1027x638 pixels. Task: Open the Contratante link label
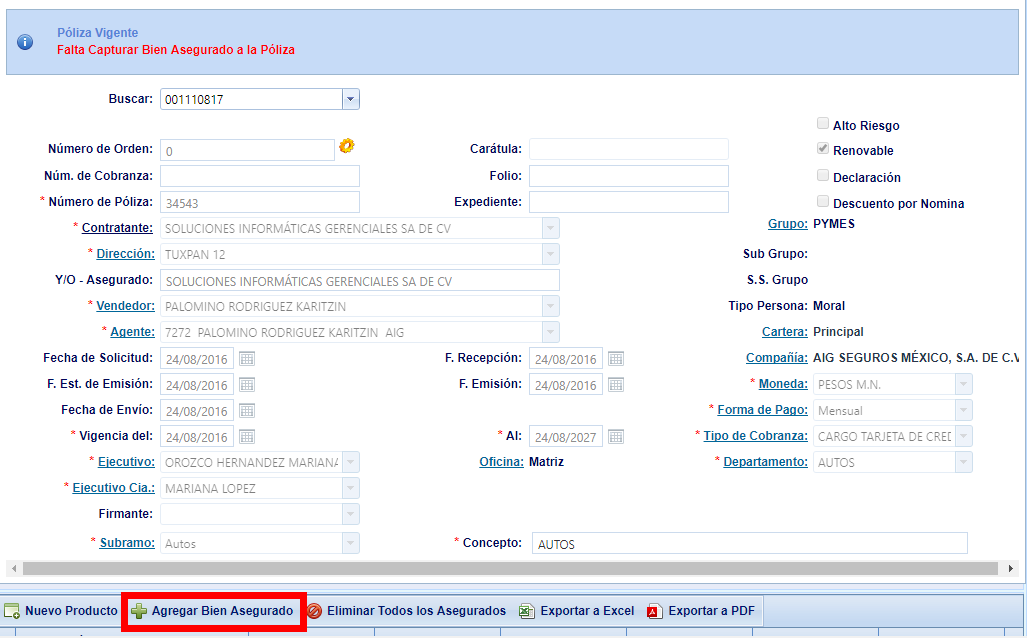(x=117, y=228)
